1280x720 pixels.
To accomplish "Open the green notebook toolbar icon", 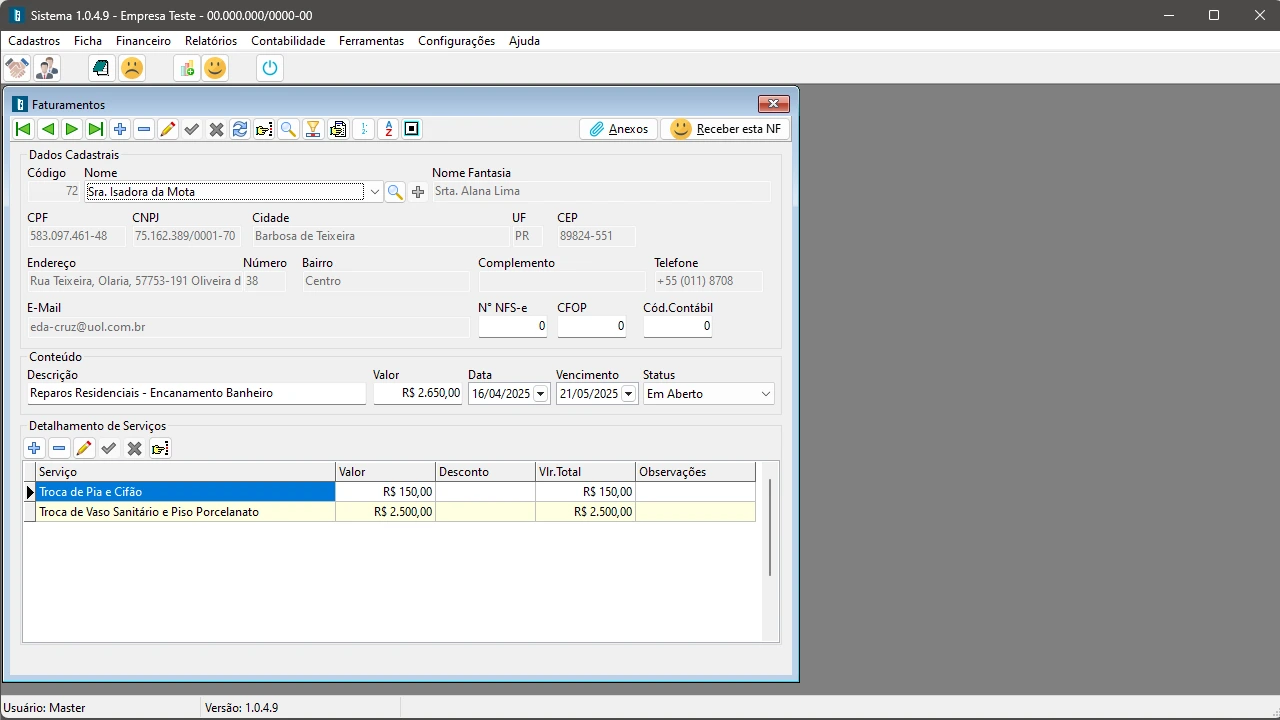I will pyautogui.click(x=101, y=68).
